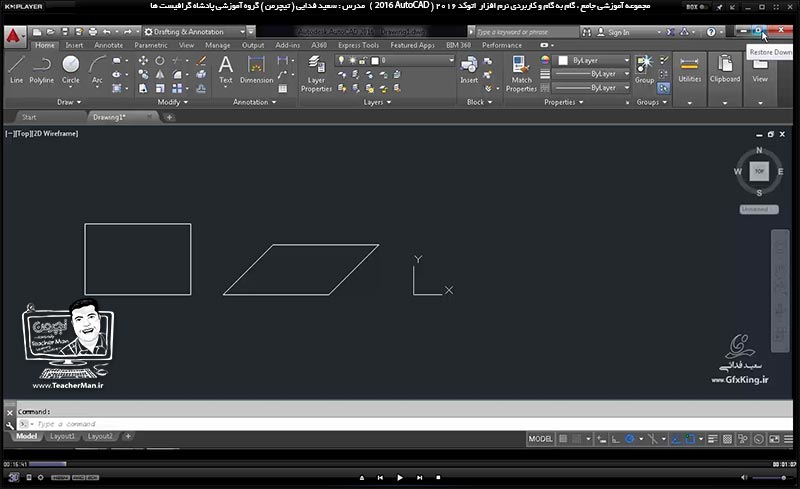Viewport: 800px width, 489px height.
Task: Expand the Annotation panel
Action: pos(255,102)
